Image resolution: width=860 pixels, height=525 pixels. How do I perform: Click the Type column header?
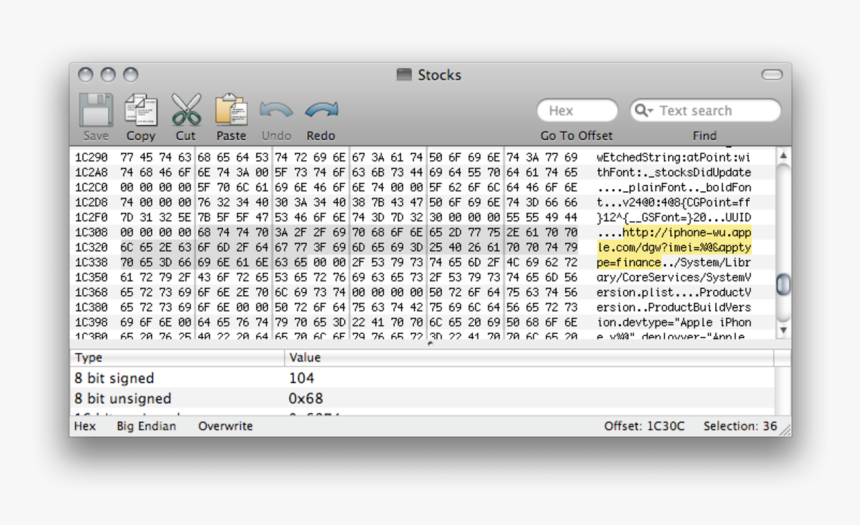coord(177,358)
